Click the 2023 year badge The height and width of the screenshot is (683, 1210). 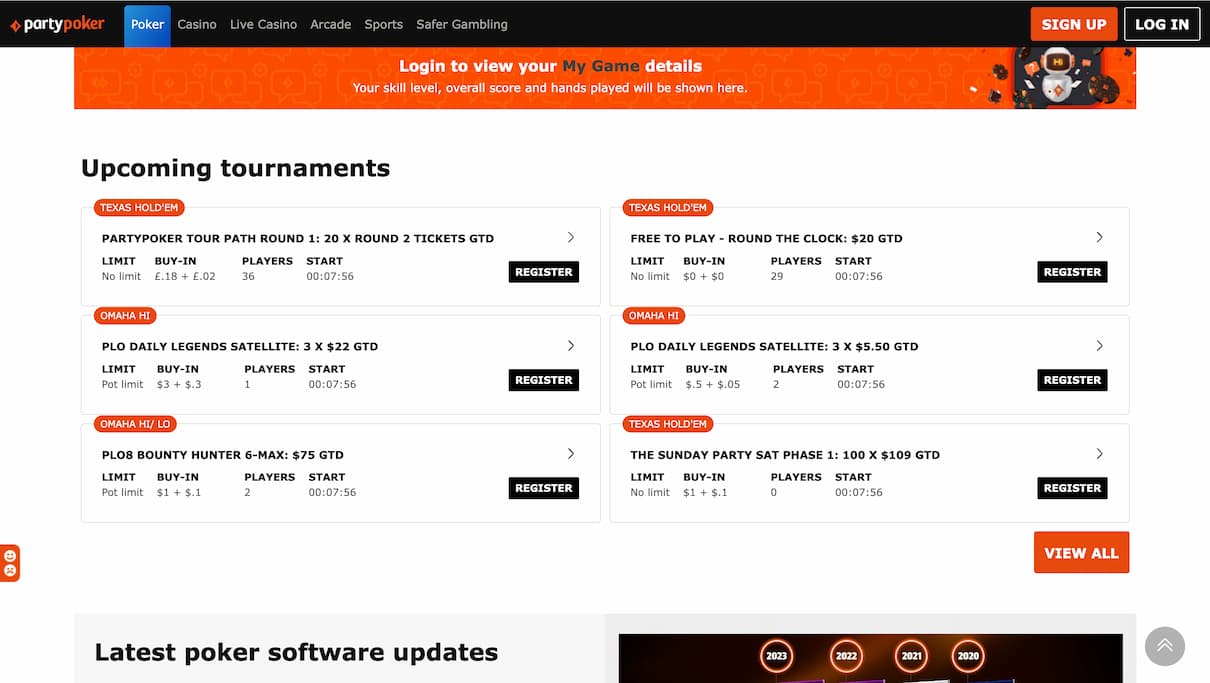point(776,656)
